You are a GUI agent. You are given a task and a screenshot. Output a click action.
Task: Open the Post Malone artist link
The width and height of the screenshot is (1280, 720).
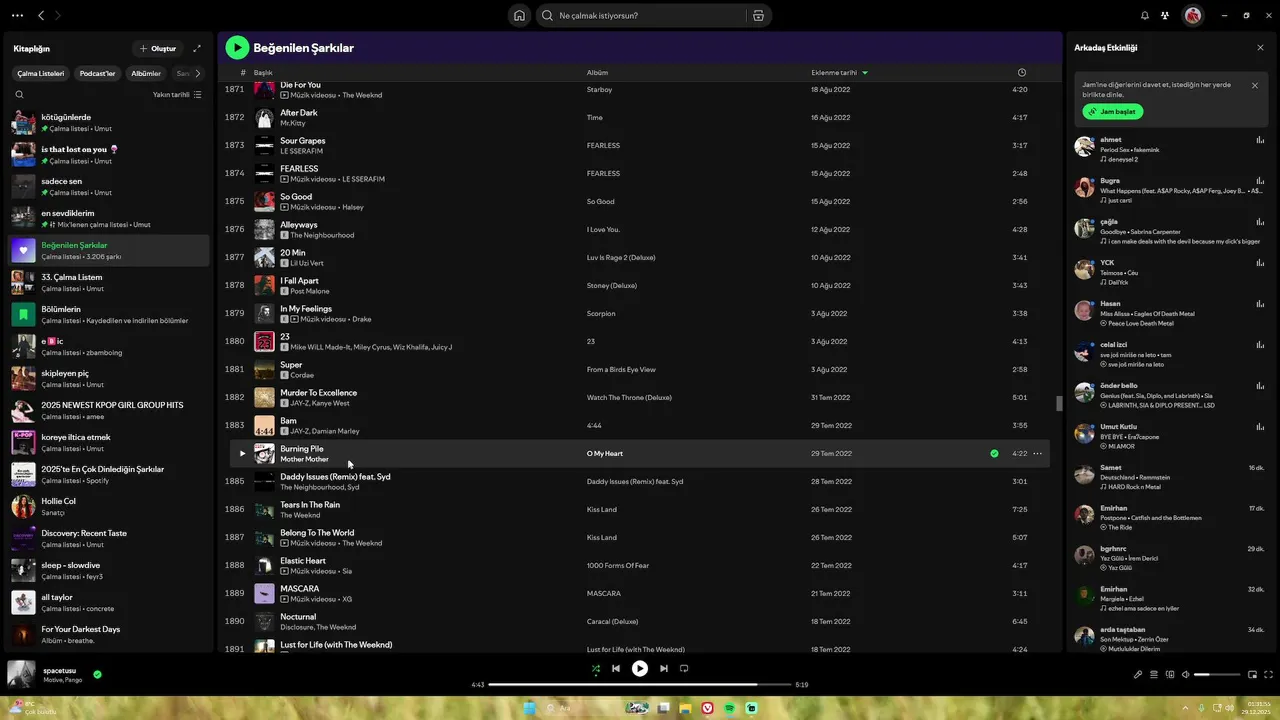[x=312, y=291]
